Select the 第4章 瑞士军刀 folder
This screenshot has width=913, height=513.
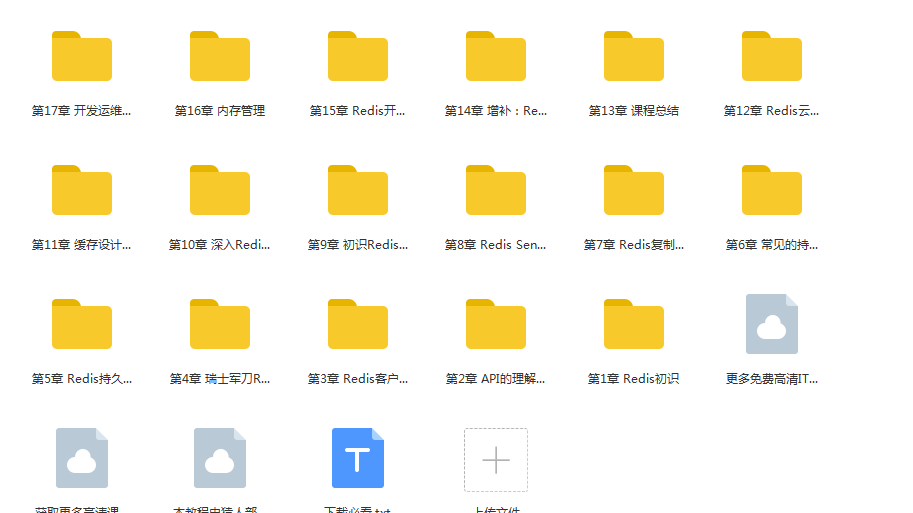(x=219, y=325)
